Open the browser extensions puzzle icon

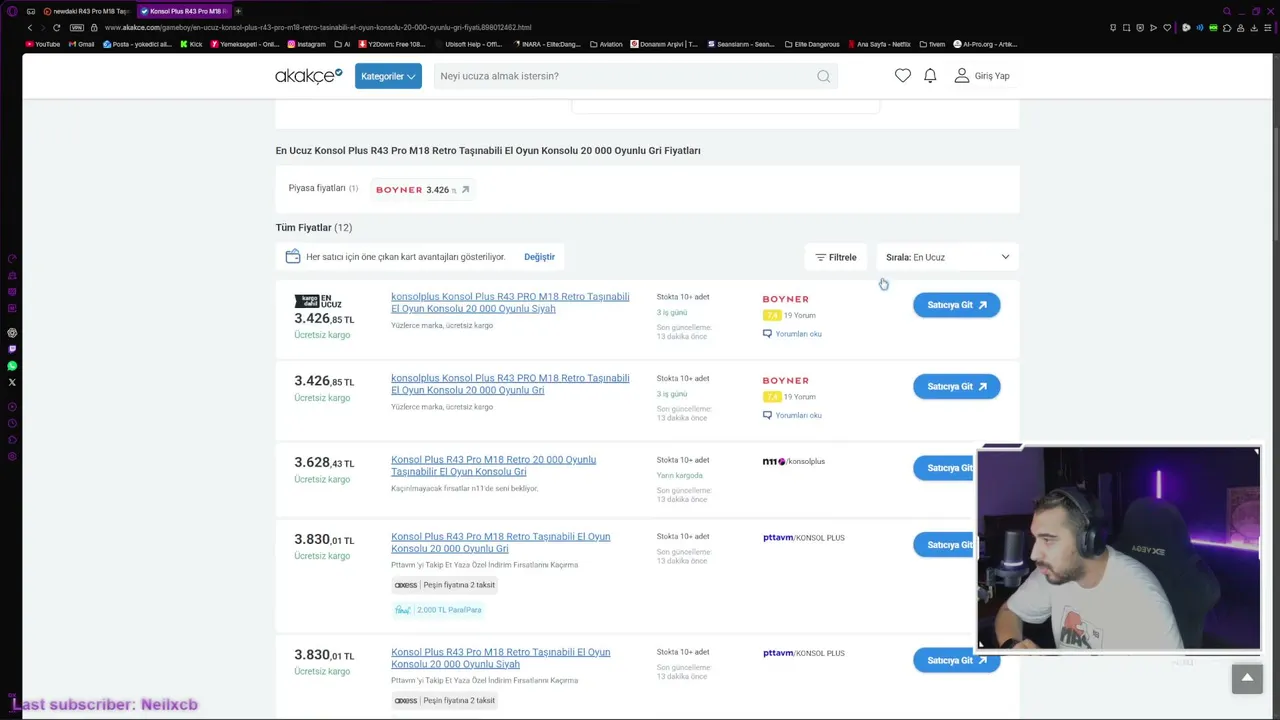tap(1227, 28)
